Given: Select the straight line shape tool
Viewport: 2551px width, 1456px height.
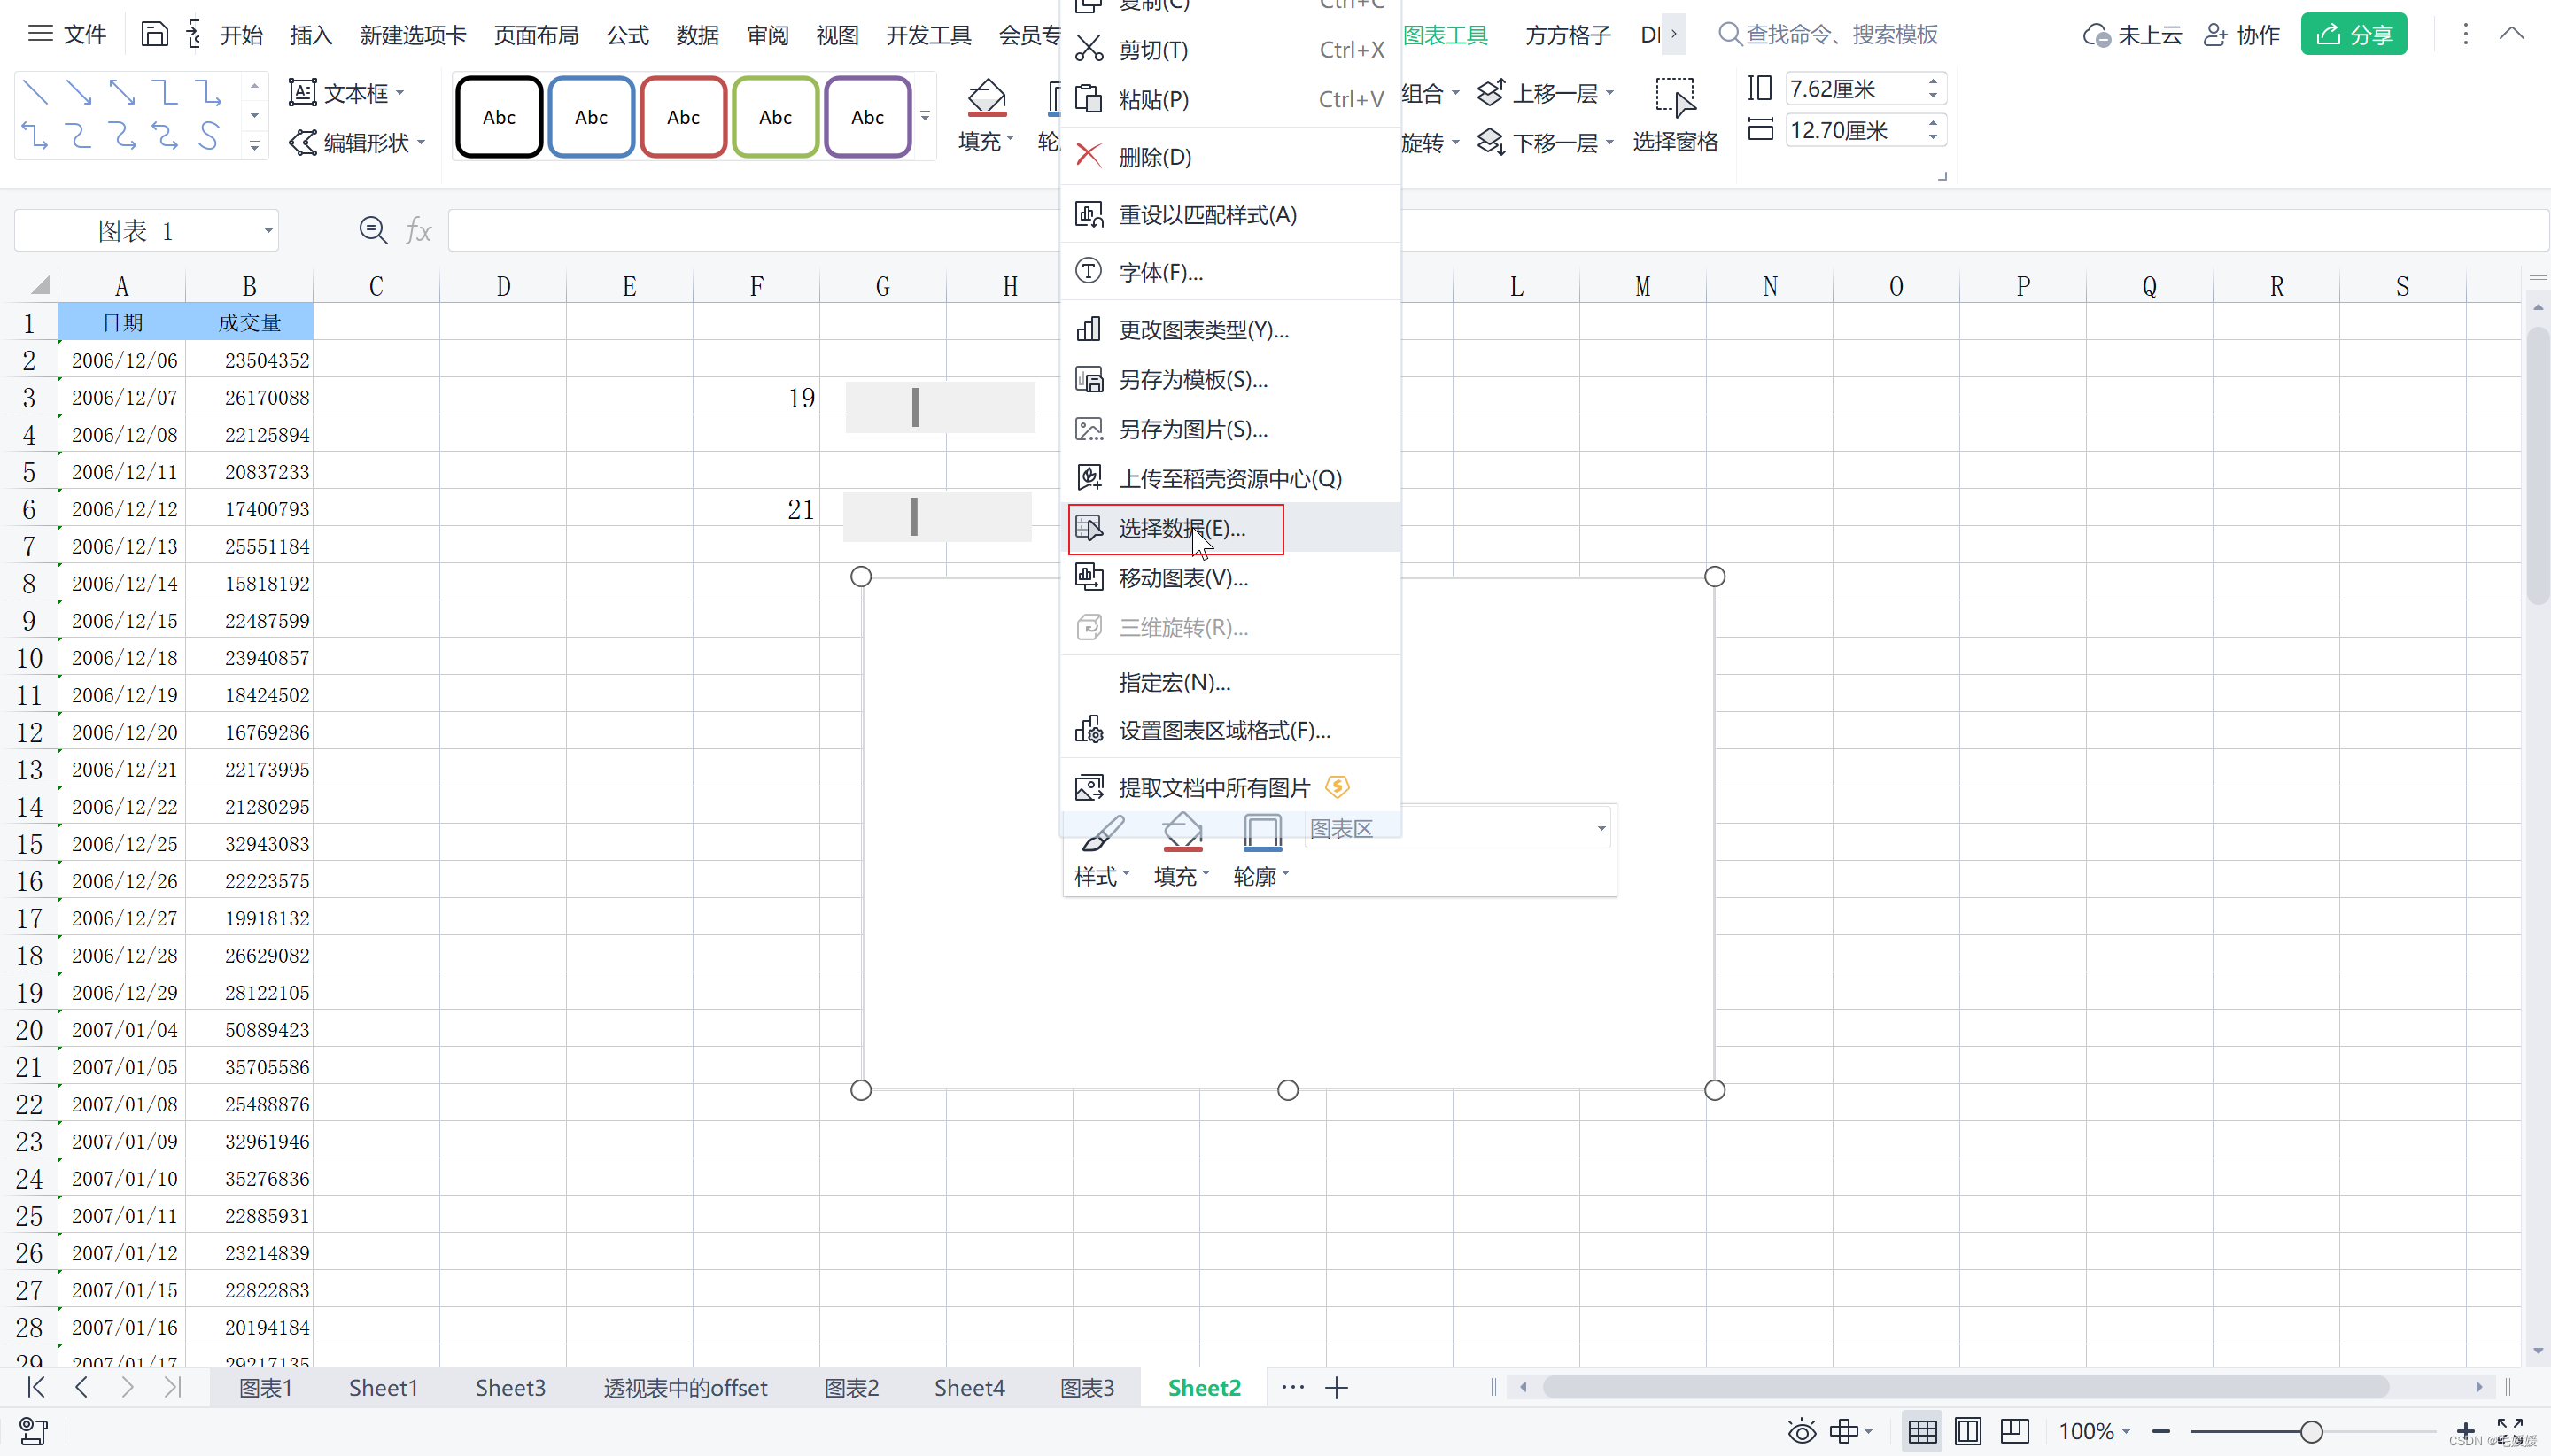Looking at the screenshot, I should coord(35,93).
